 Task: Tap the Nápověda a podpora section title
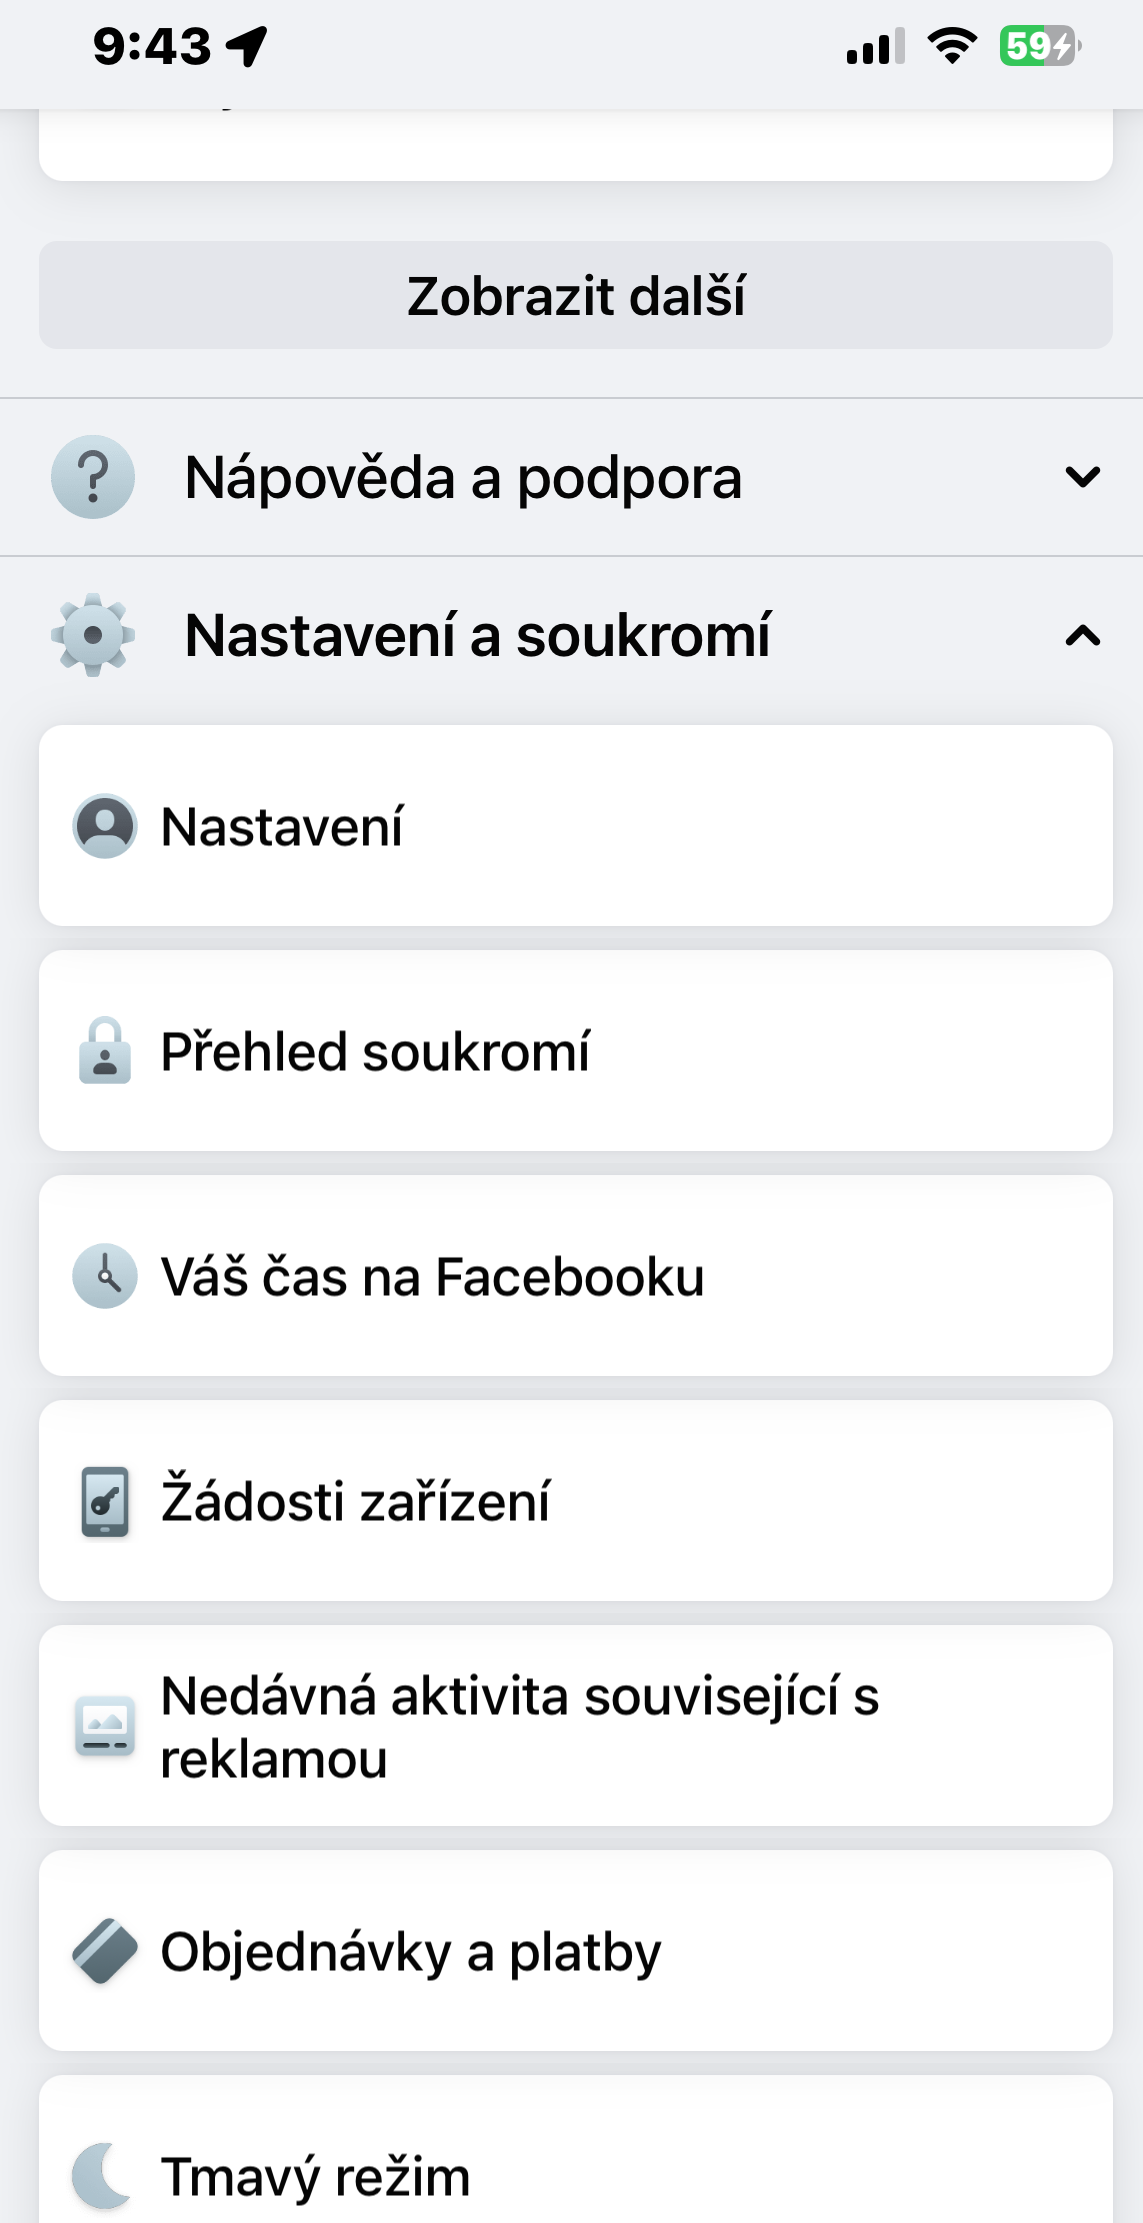[x=464, y=478]
